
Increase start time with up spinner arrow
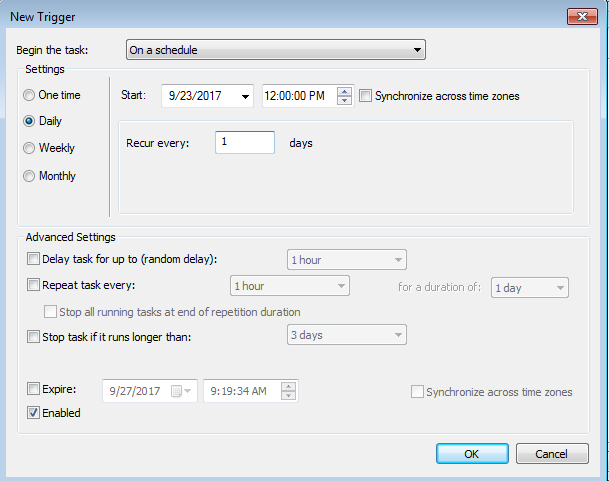[x=344, y=92]
